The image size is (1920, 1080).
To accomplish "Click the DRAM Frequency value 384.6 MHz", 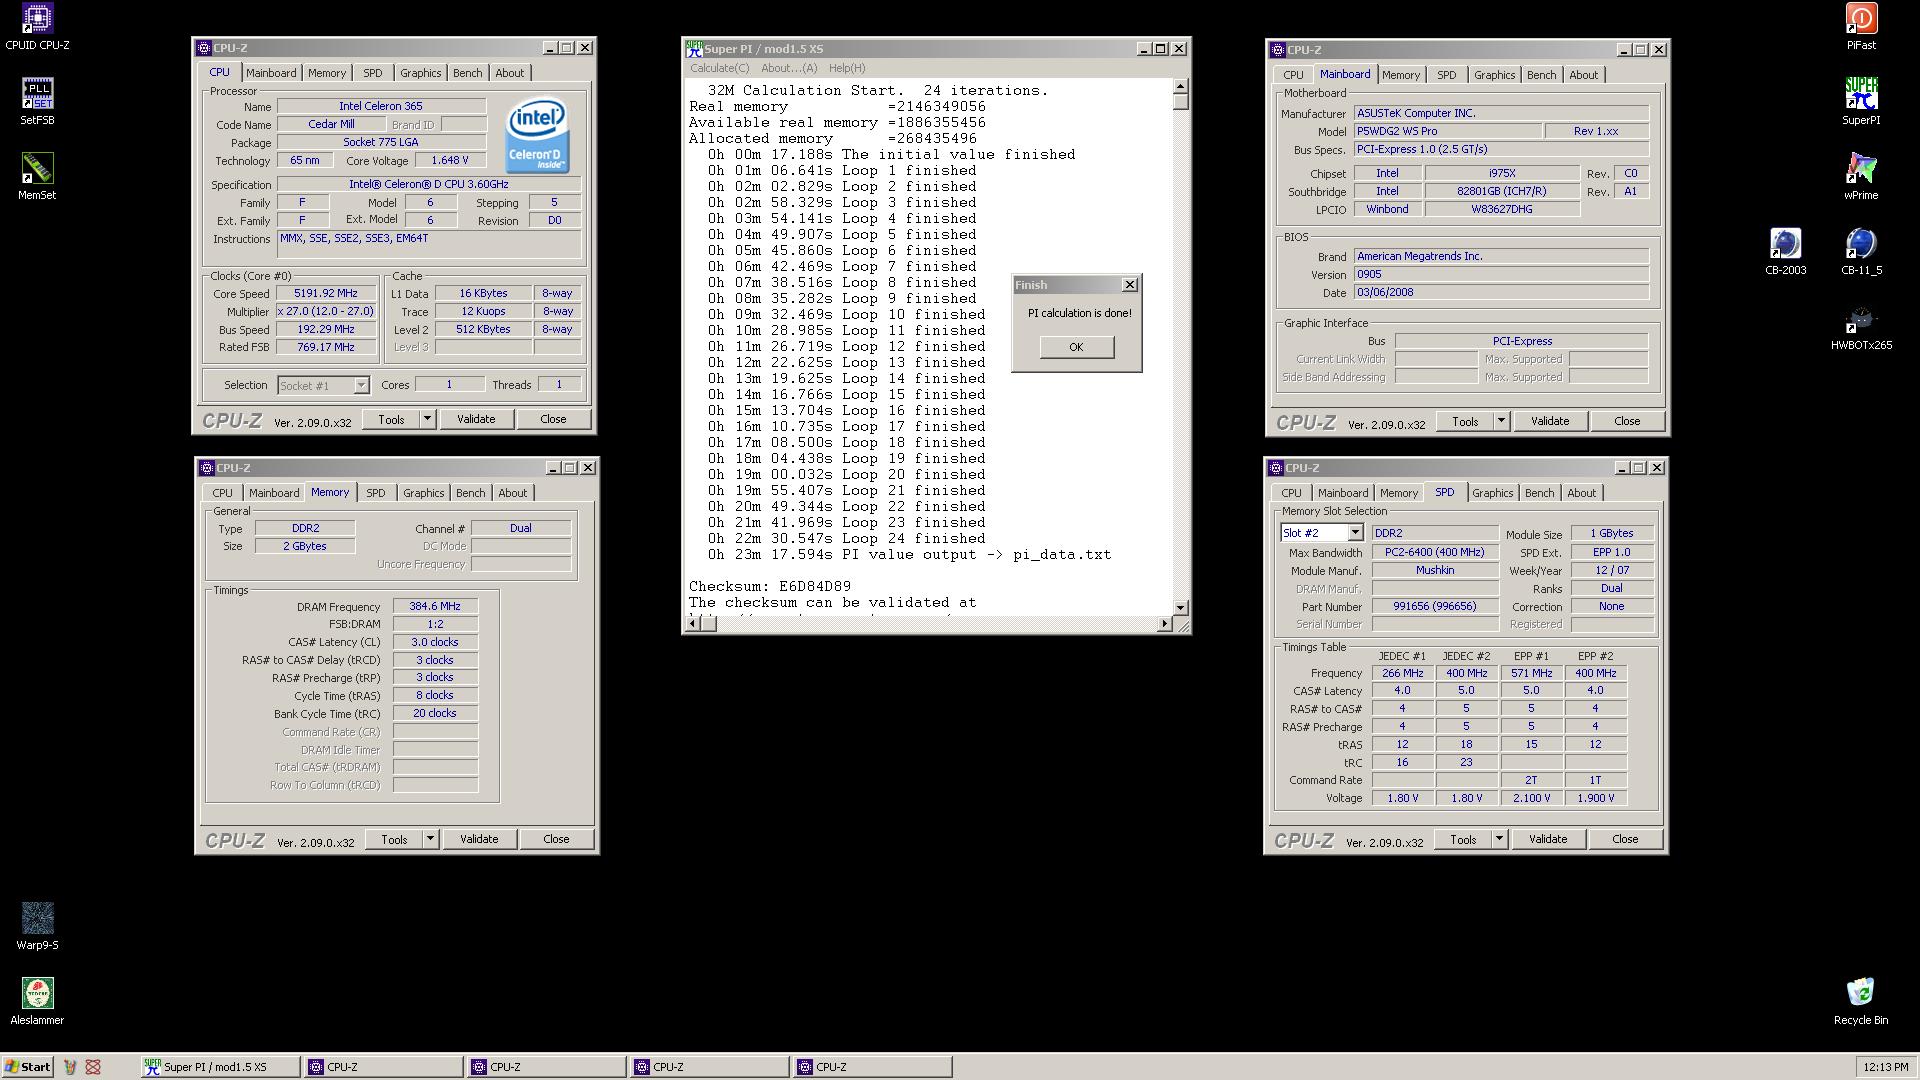I will 435,607.
